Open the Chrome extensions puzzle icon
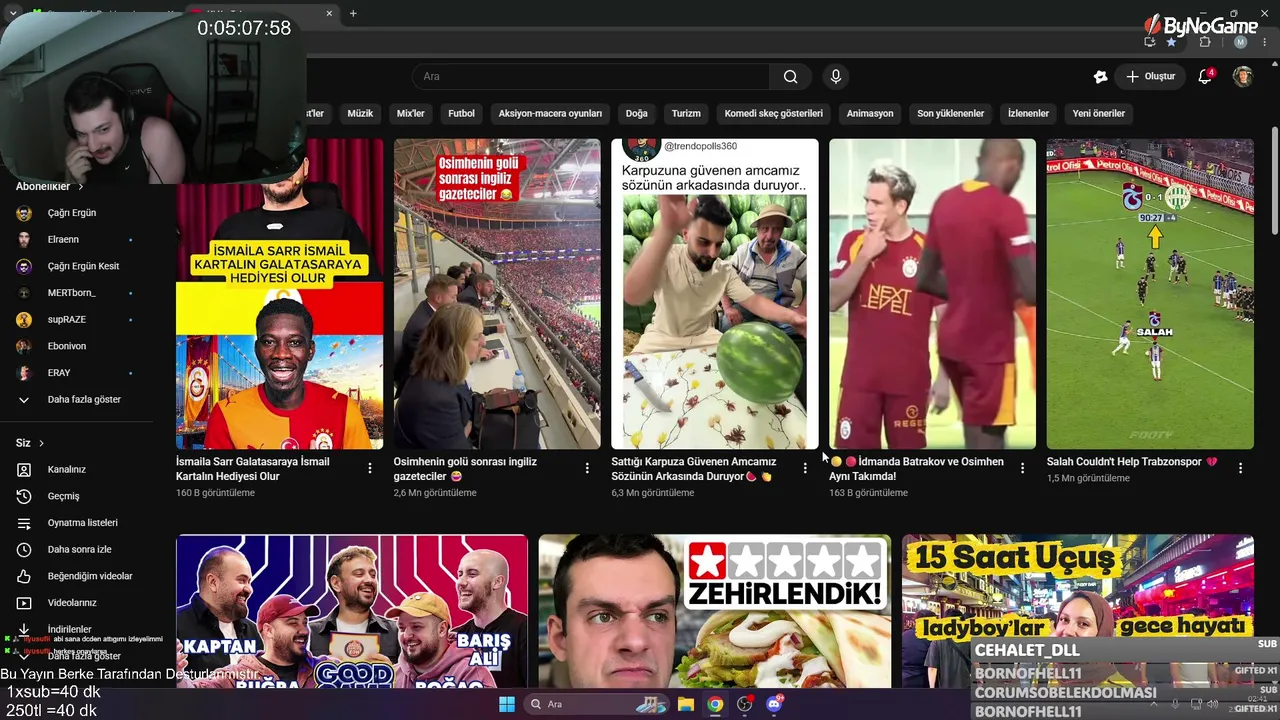 [x=1205, y=42]
